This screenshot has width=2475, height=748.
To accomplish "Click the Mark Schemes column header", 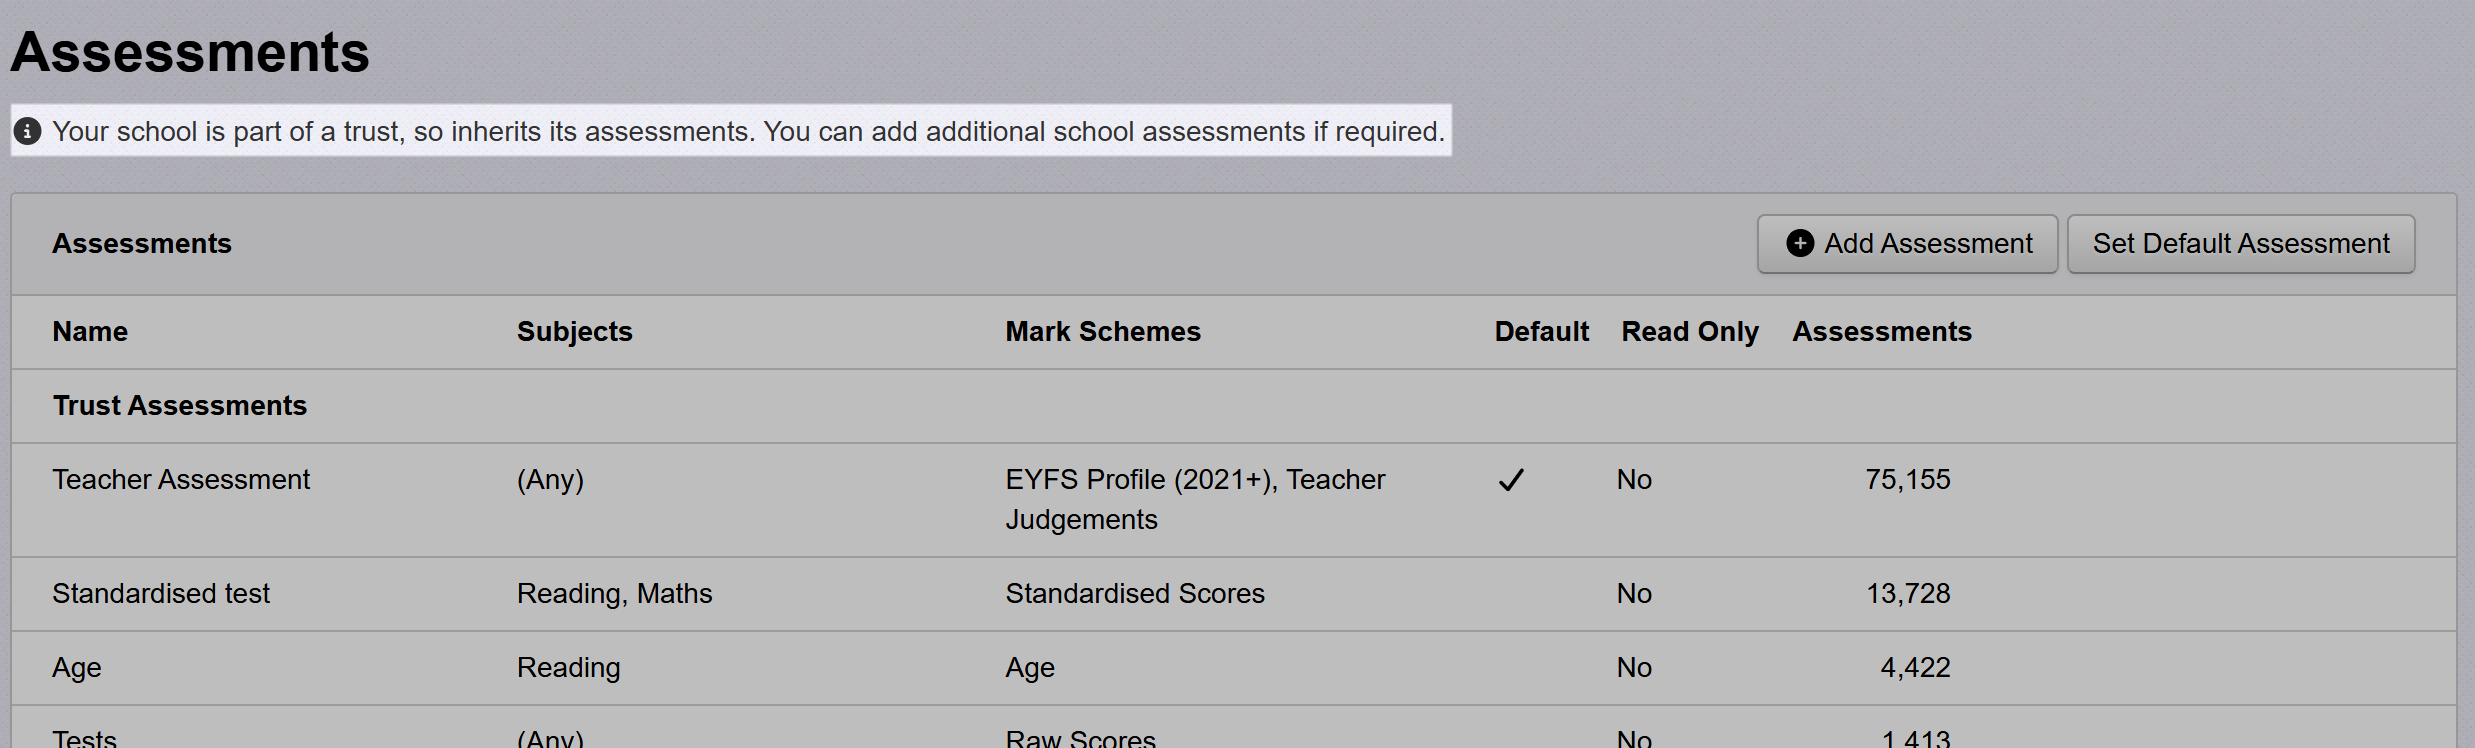I will [1102, 332].
